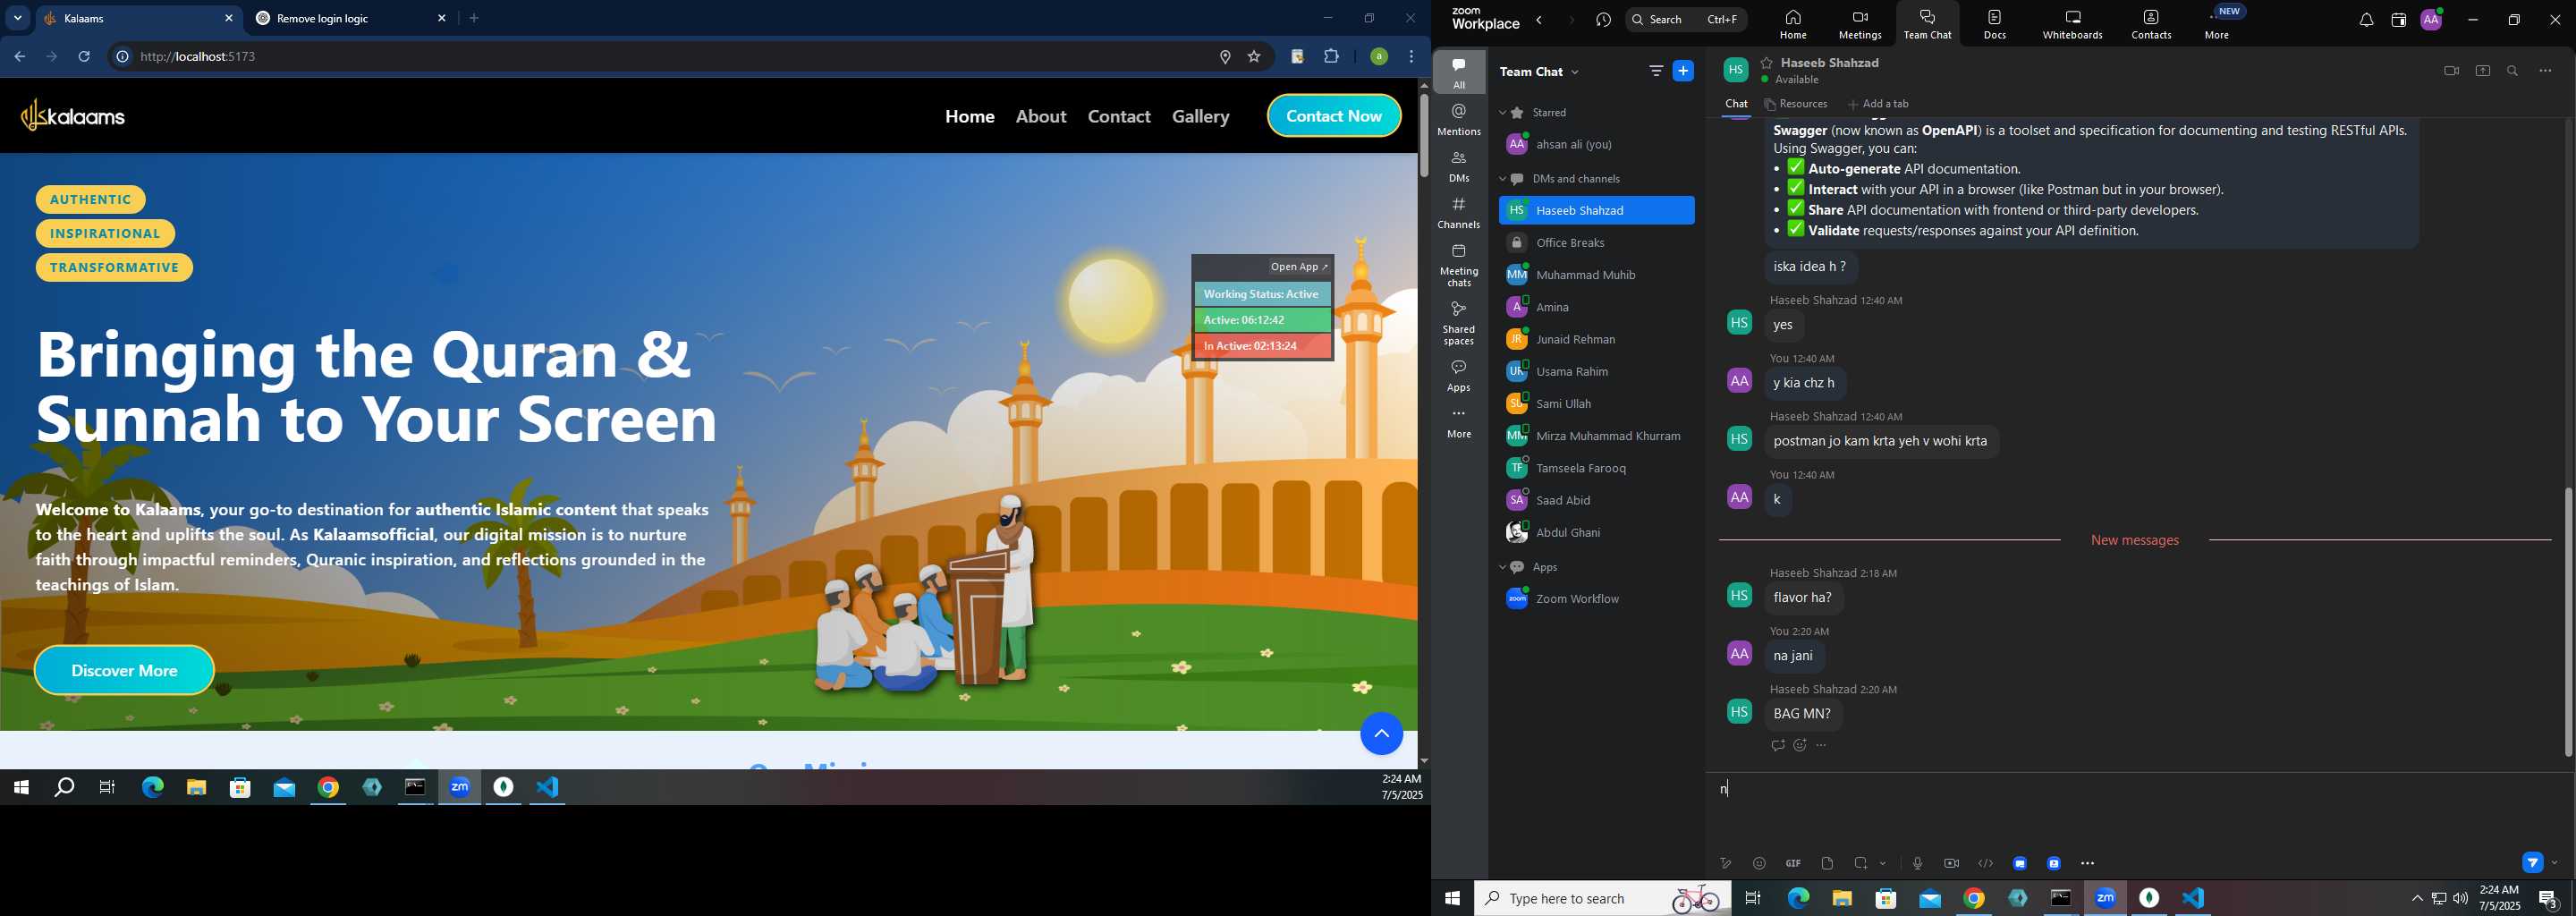The width and height of the screenshot is (2576, 916).
Task: Capture a screenshot from composer toolbar
Action: (1861, 863)
